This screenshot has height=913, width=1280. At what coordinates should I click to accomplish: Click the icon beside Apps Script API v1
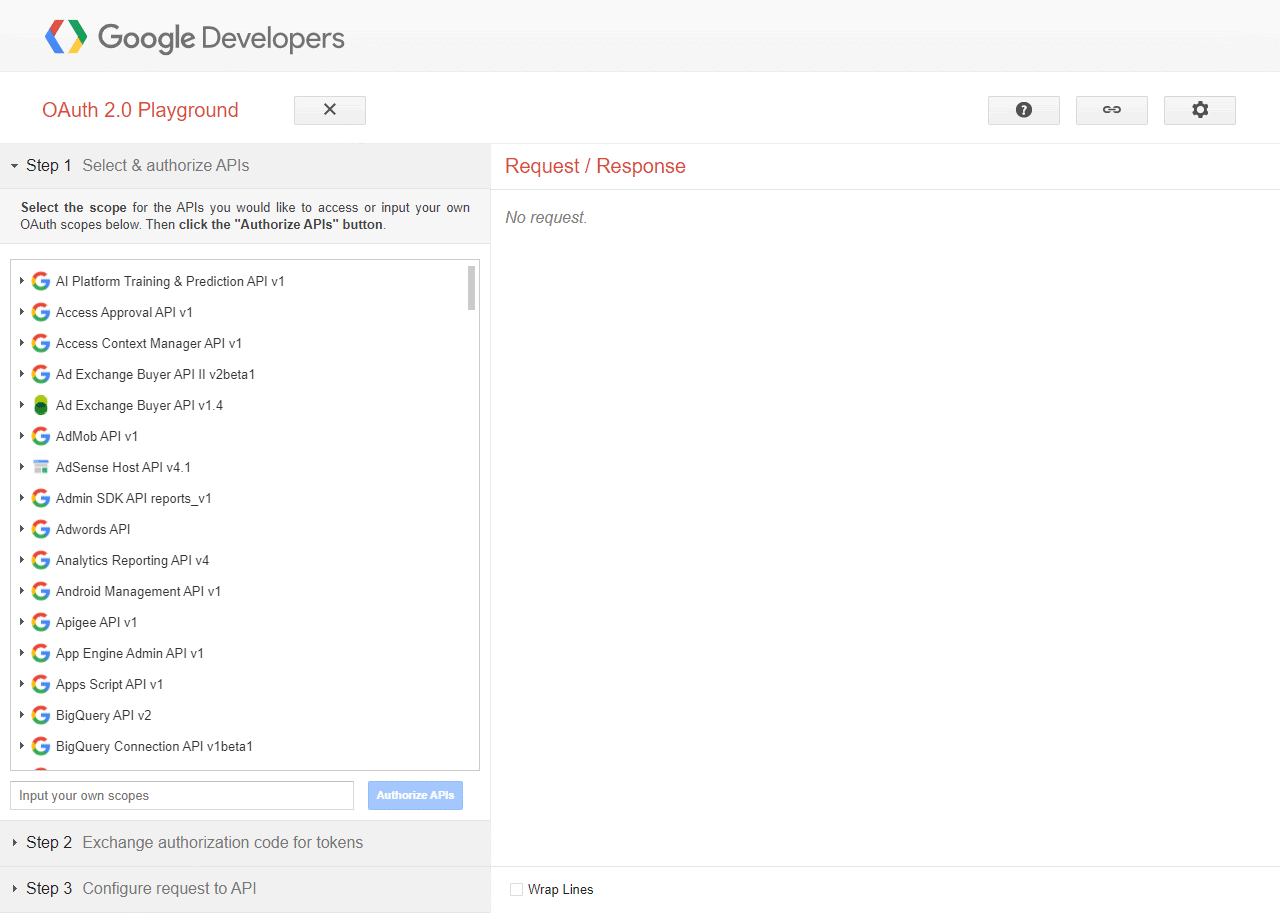coord(41,684)
